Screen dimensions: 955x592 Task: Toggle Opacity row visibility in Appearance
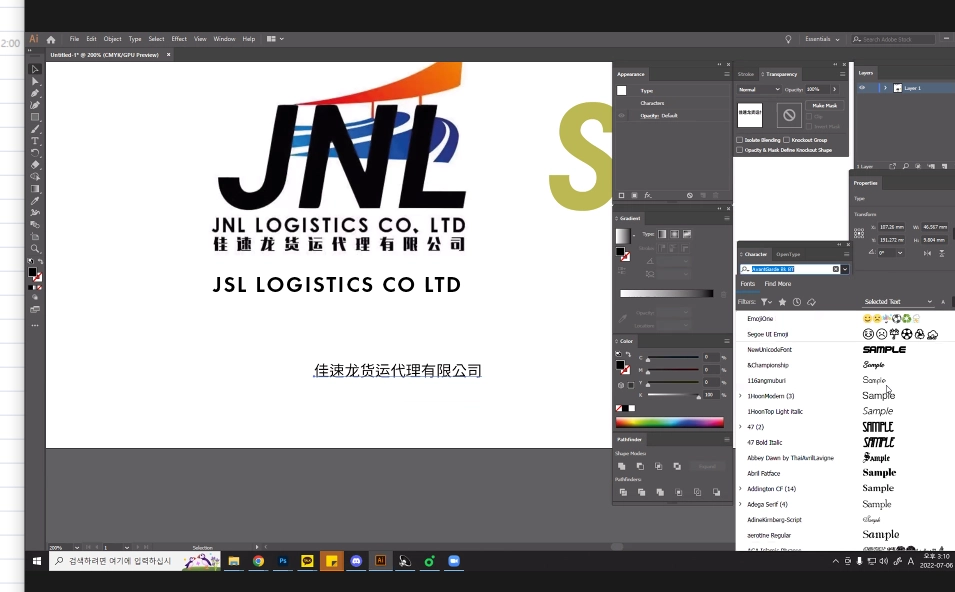coord(622,116)
